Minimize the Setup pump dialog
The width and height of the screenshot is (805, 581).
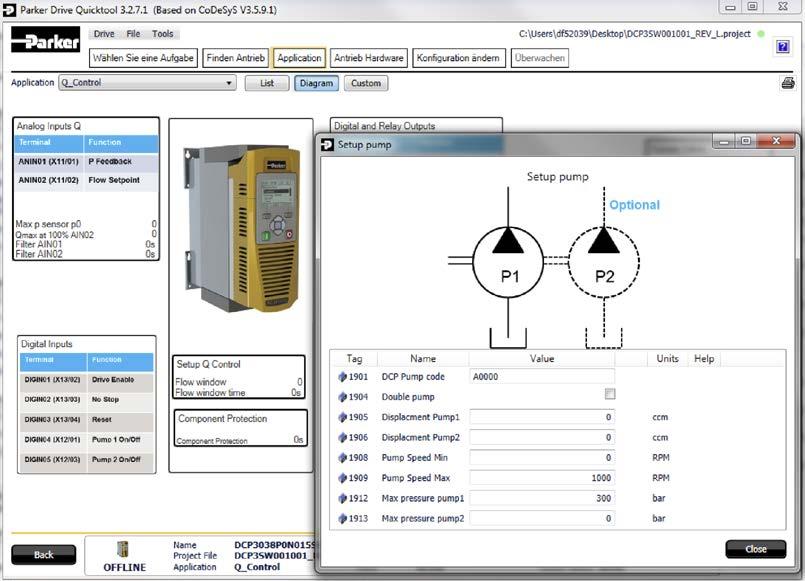click(724, 141)
